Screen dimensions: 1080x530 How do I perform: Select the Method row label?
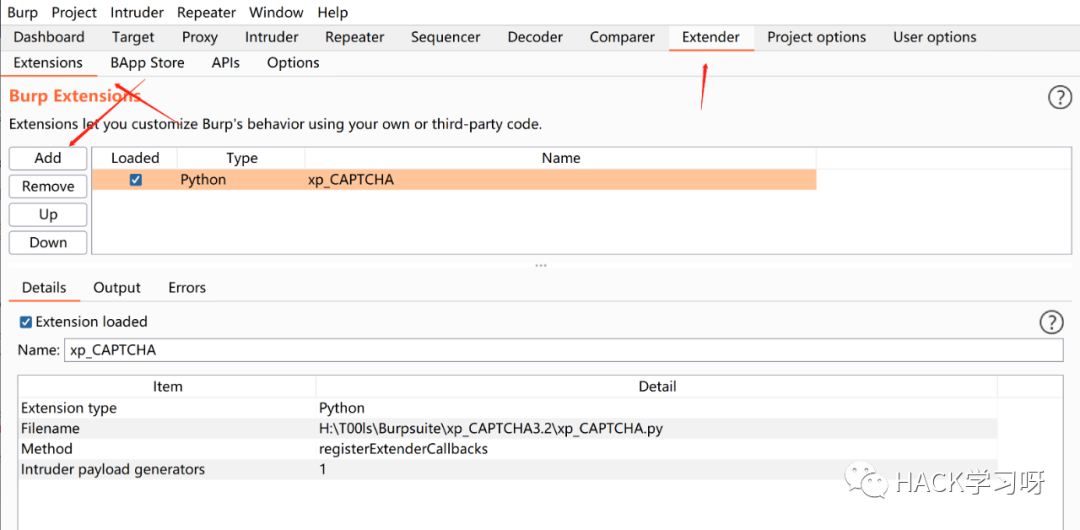coord(47,449)
